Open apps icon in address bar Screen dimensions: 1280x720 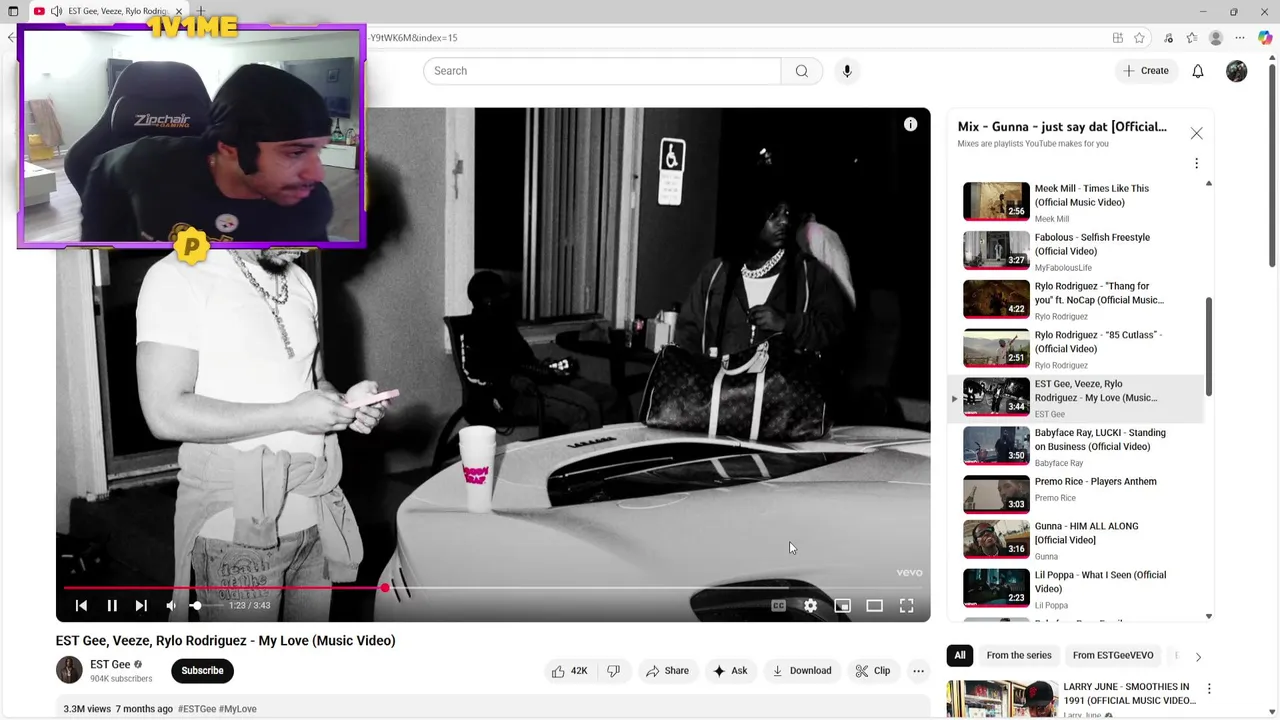[1117, 38]
